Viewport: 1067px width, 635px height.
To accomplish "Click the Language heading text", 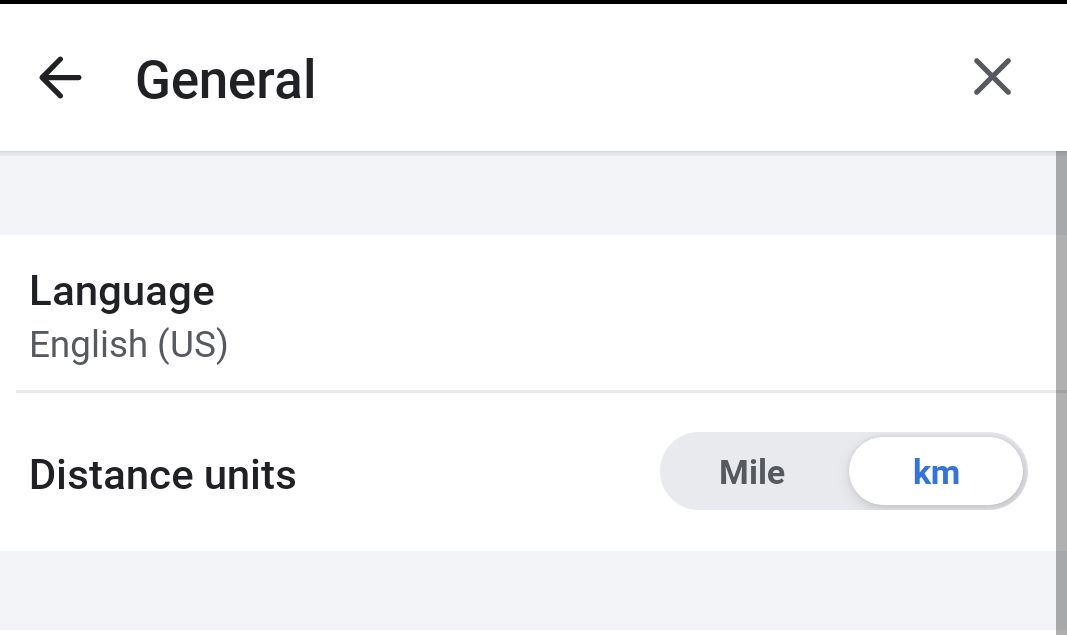I will [122, 291].
